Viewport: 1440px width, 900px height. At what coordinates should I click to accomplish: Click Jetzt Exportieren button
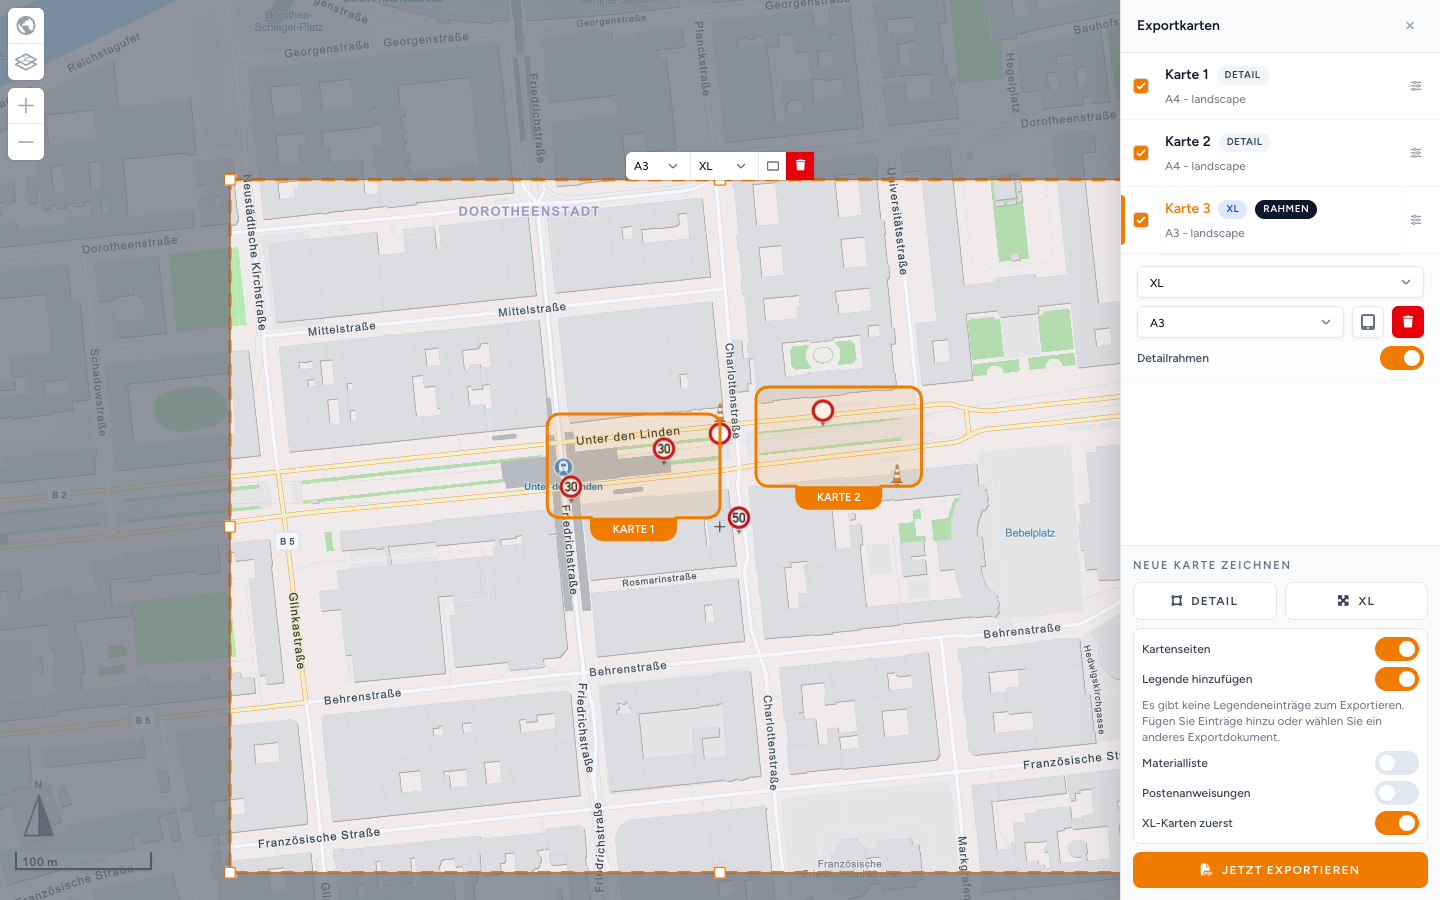1280,870
